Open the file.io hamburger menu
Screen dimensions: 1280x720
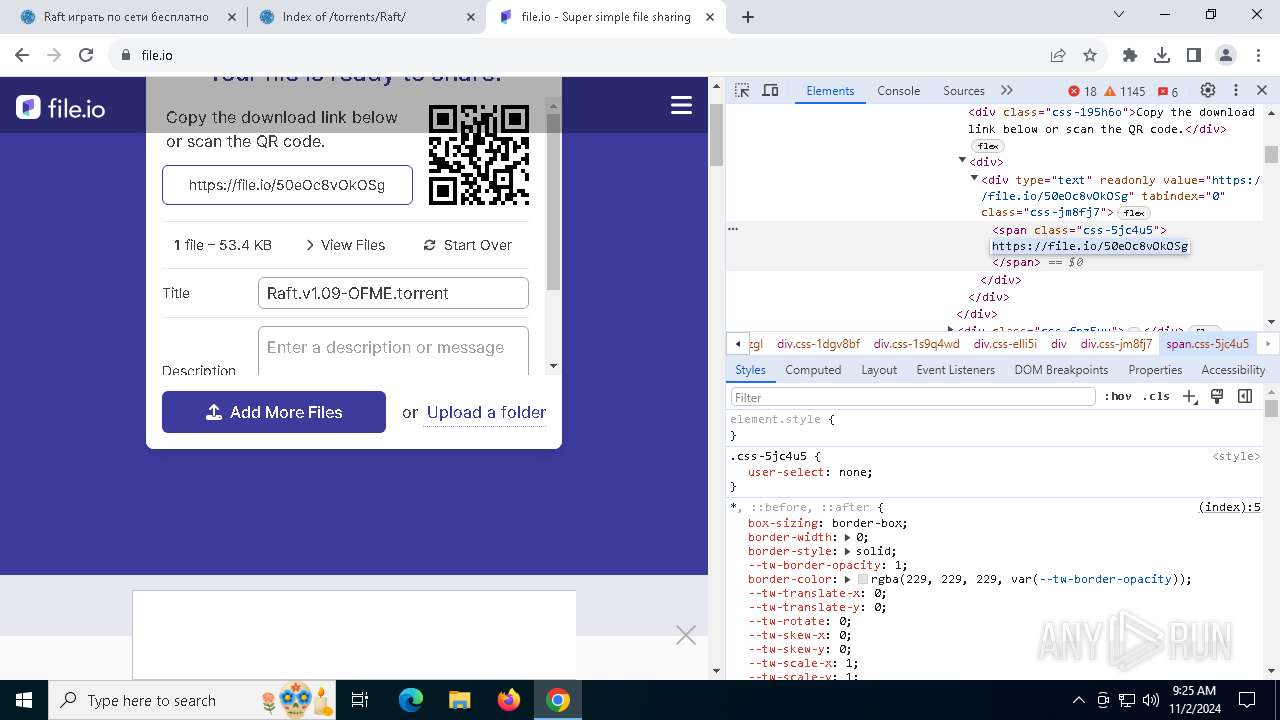pos(682,105)
